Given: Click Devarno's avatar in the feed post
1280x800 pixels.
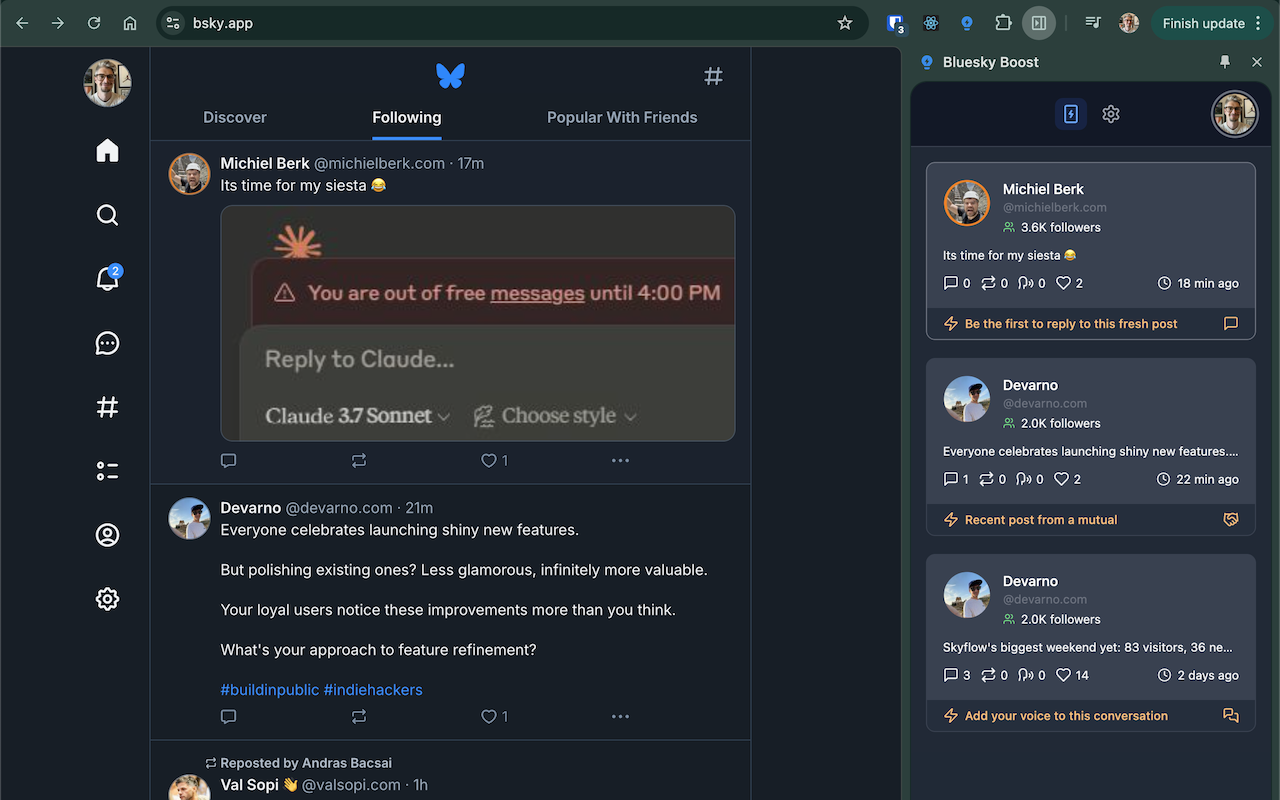Looking at the screenshot, I should point(189,518).
